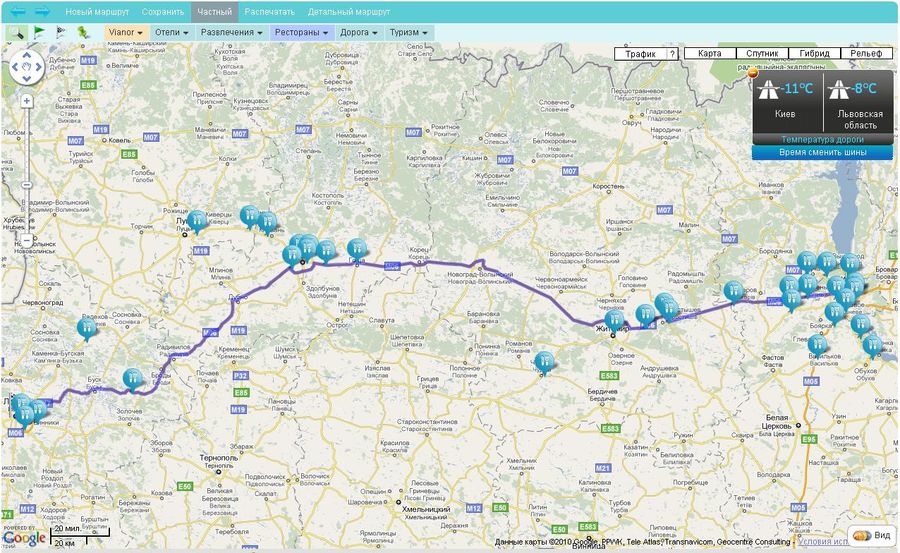The image size is (900, 553).
Task: Switch map to Спутник satellite view
Action: [762, 53]
